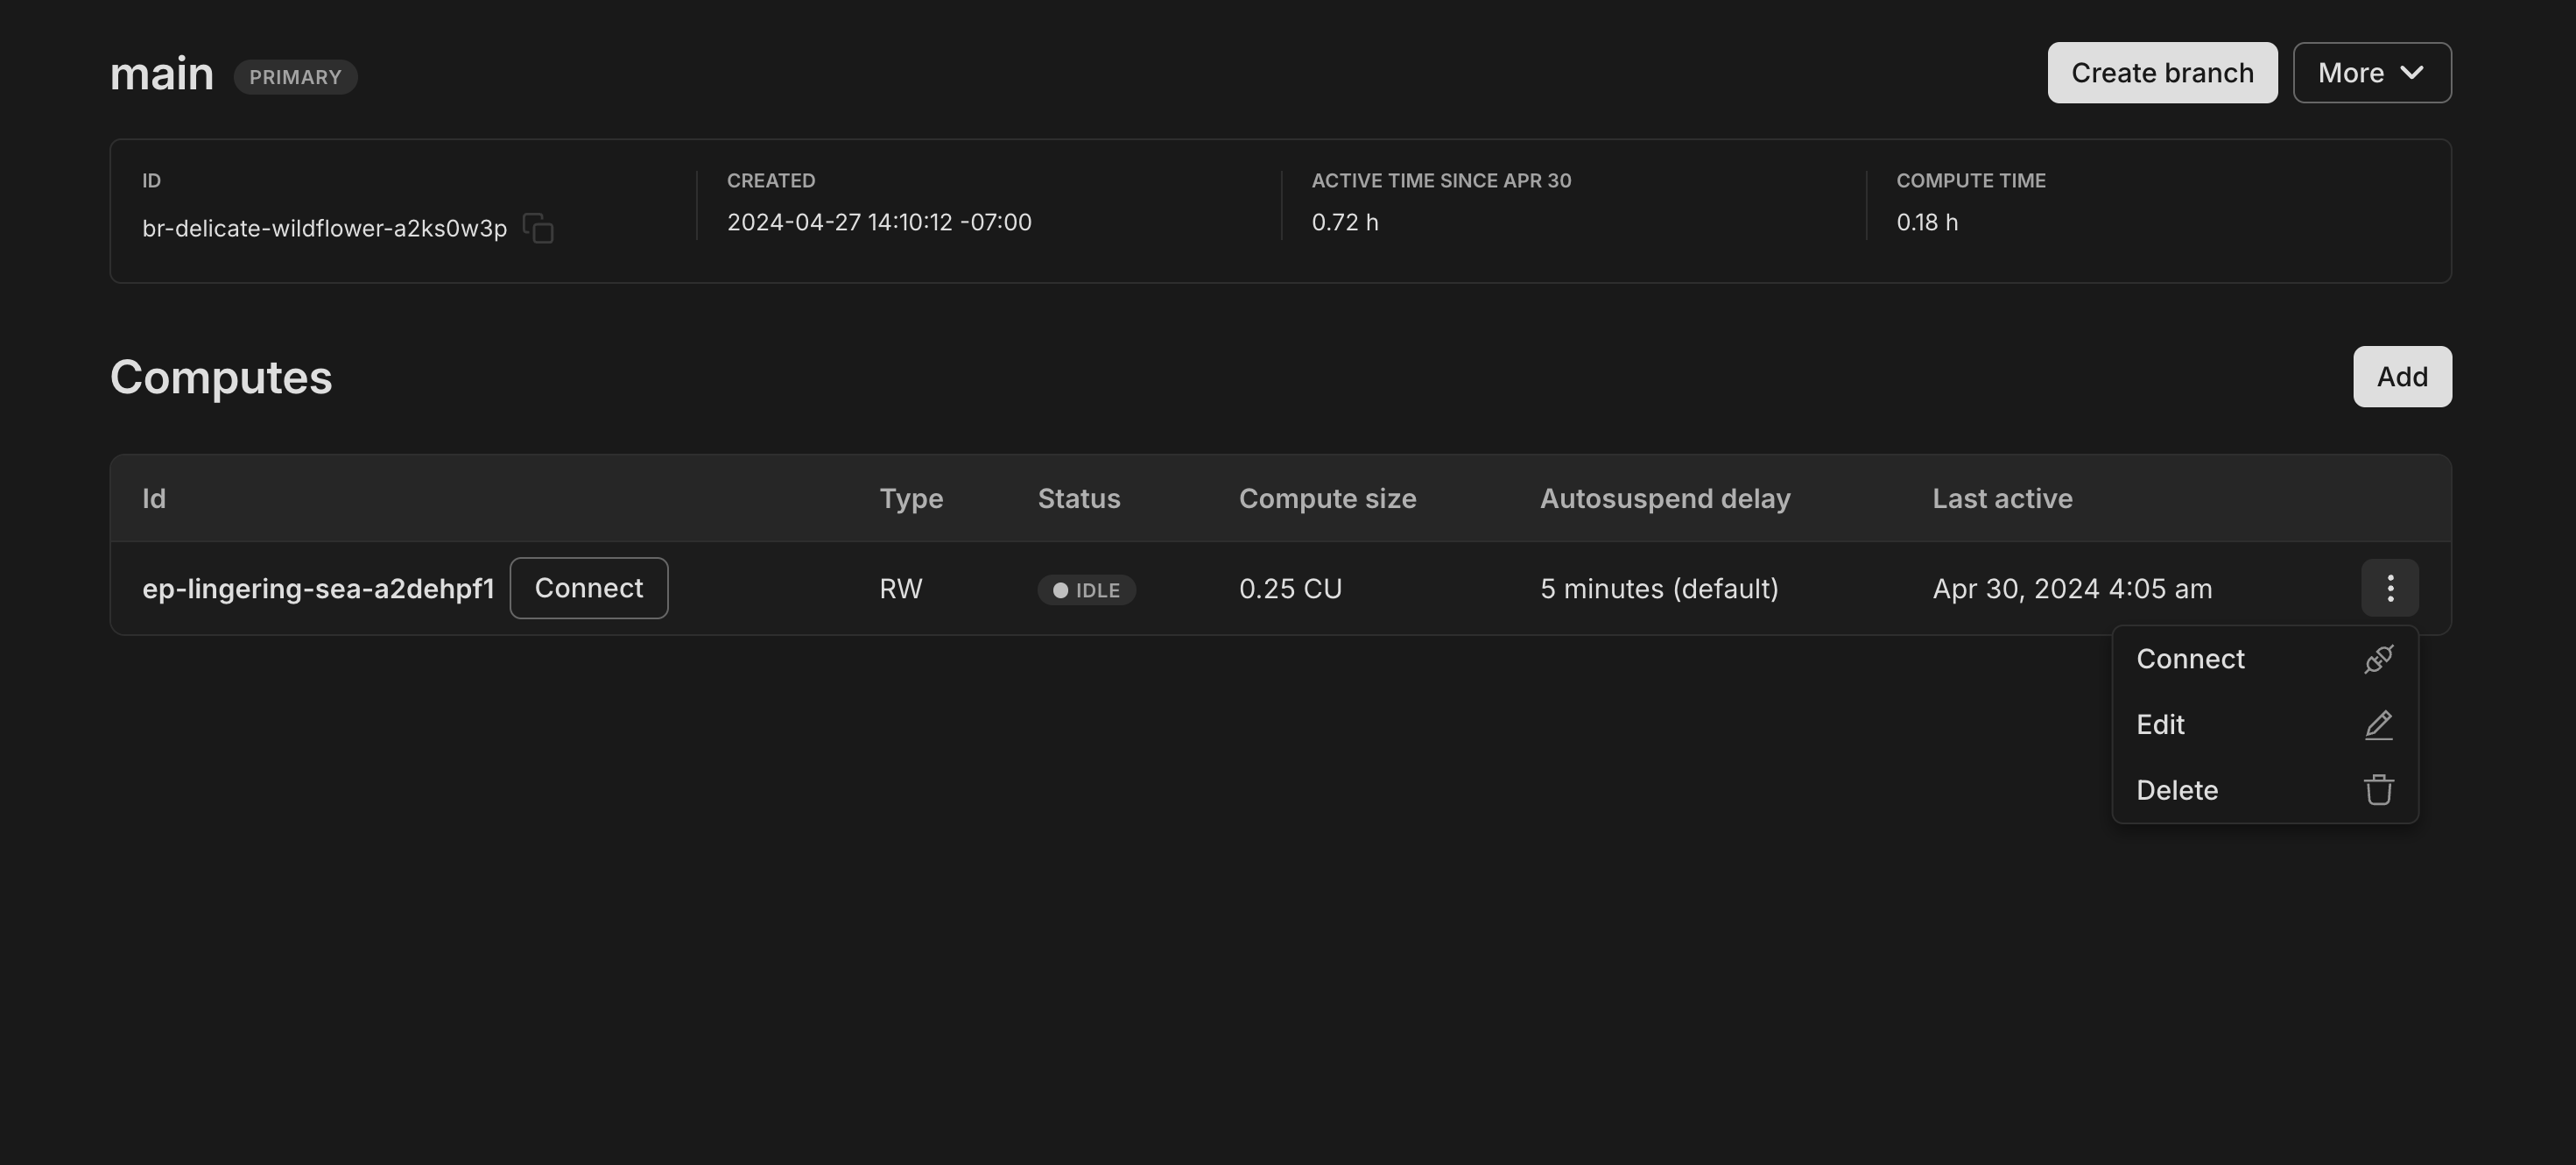The height and width of the screenshot is (1165, 2576).
Task: Select Connect in the context menu
Action: tap(2190, 659)
